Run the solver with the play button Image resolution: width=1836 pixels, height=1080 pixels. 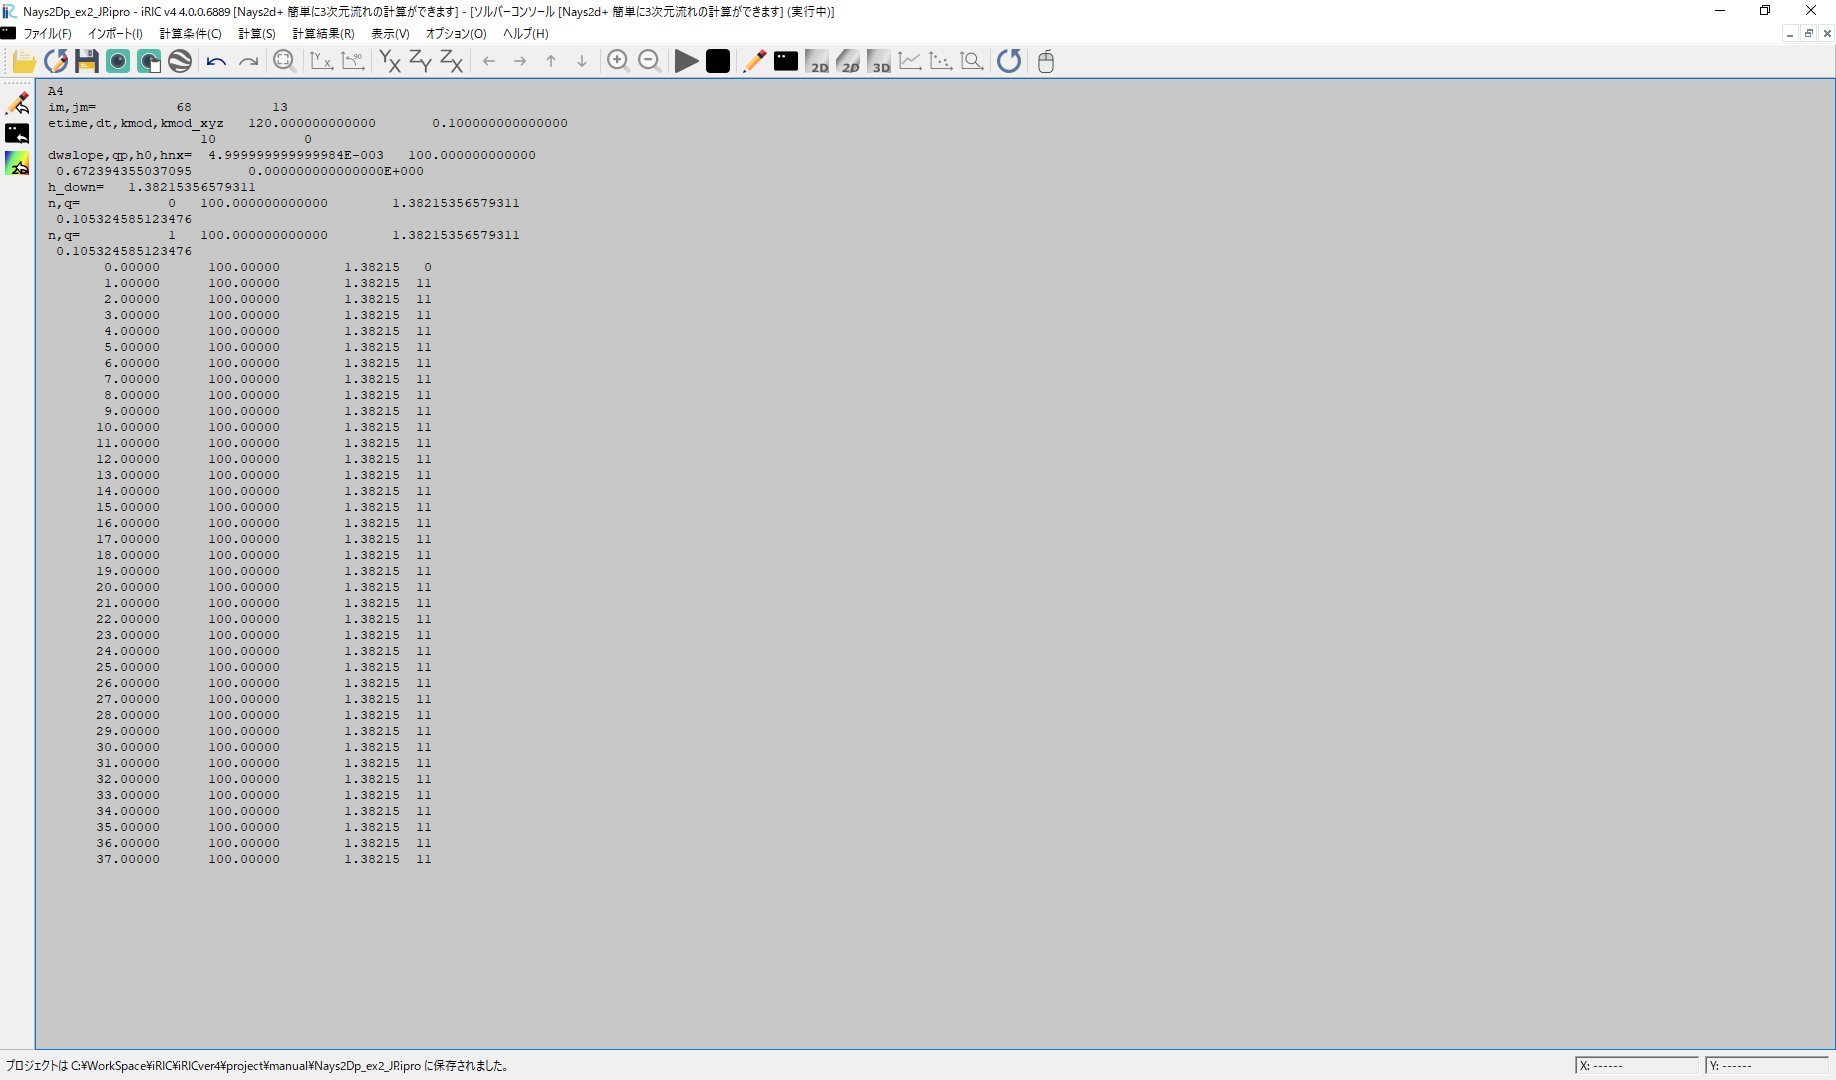coord(686,62)
